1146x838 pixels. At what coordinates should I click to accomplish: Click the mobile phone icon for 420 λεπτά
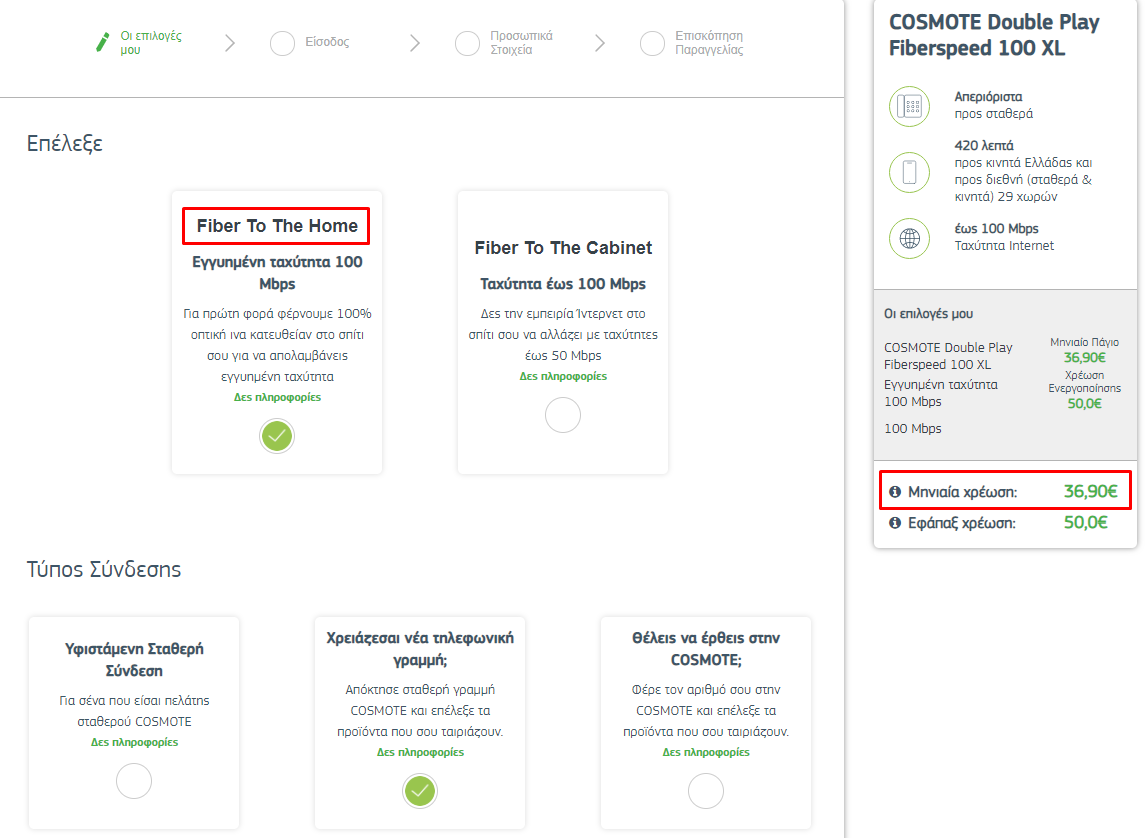(909, 172)
